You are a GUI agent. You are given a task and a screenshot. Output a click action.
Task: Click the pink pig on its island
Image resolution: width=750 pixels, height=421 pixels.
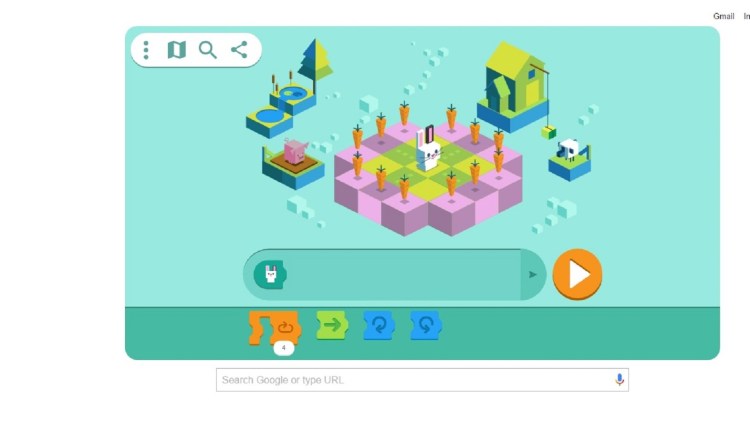[x=295, y=151]
